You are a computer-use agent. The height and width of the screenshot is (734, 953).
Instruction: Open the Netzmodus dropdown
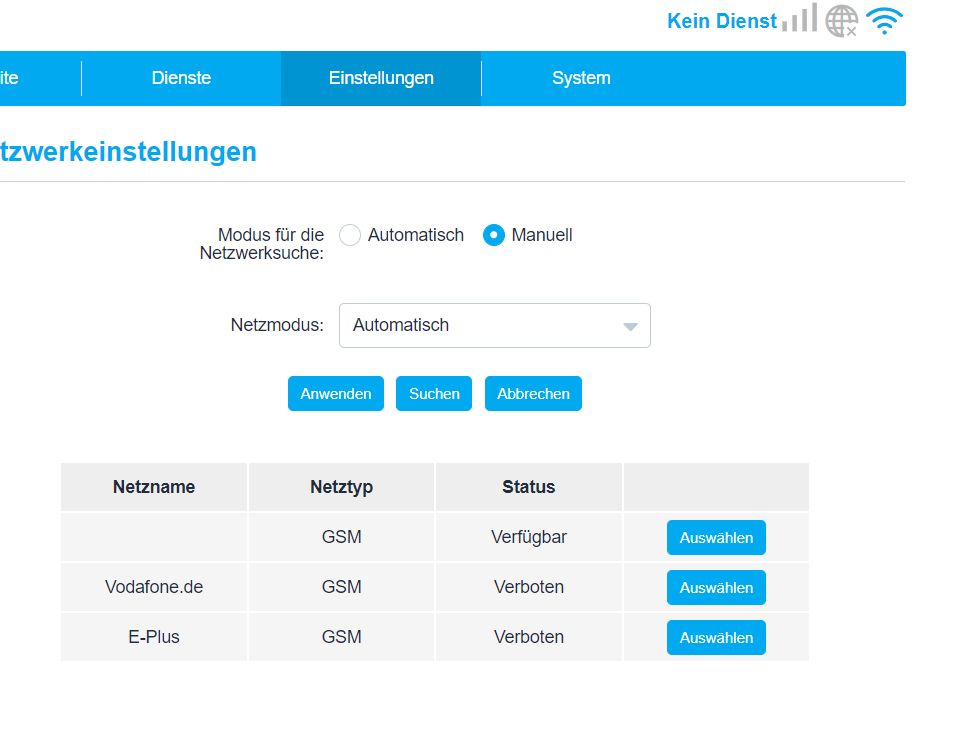(494, 325)
